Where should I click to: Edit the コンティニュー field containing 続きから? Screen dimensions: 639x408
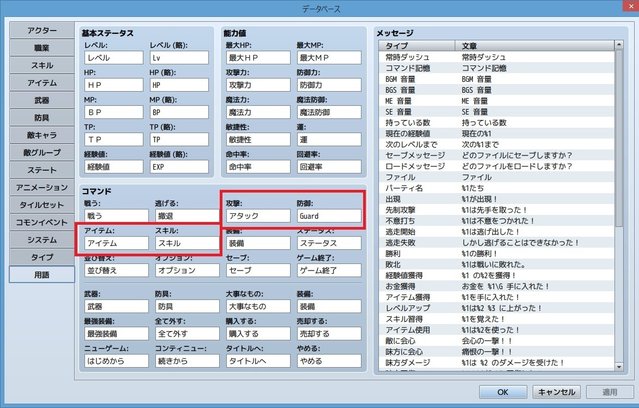[187, 361]
